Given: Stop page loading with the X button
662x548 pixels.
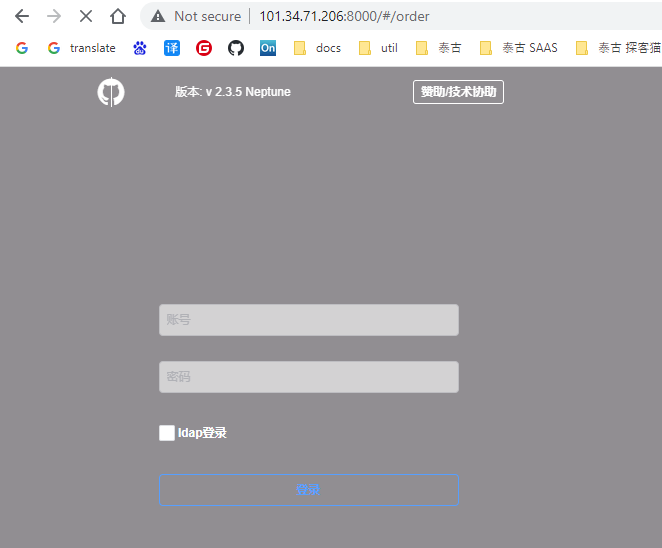Looking at the screenshot, I should coord(86,16).
